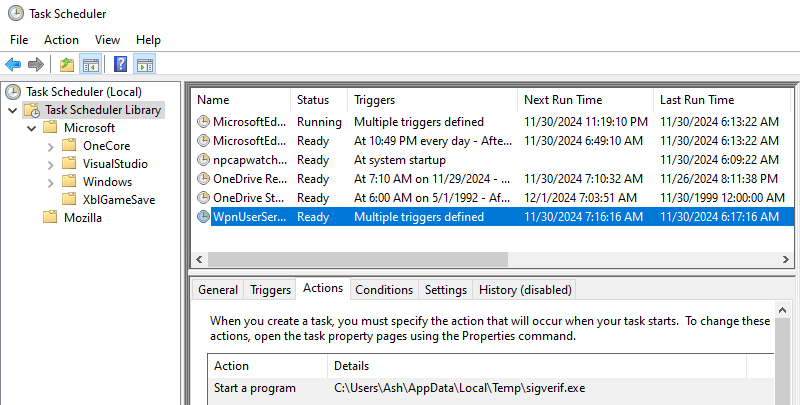Sort tasks by the Status column header
The image size is (800, 405).
coord(312,100)
